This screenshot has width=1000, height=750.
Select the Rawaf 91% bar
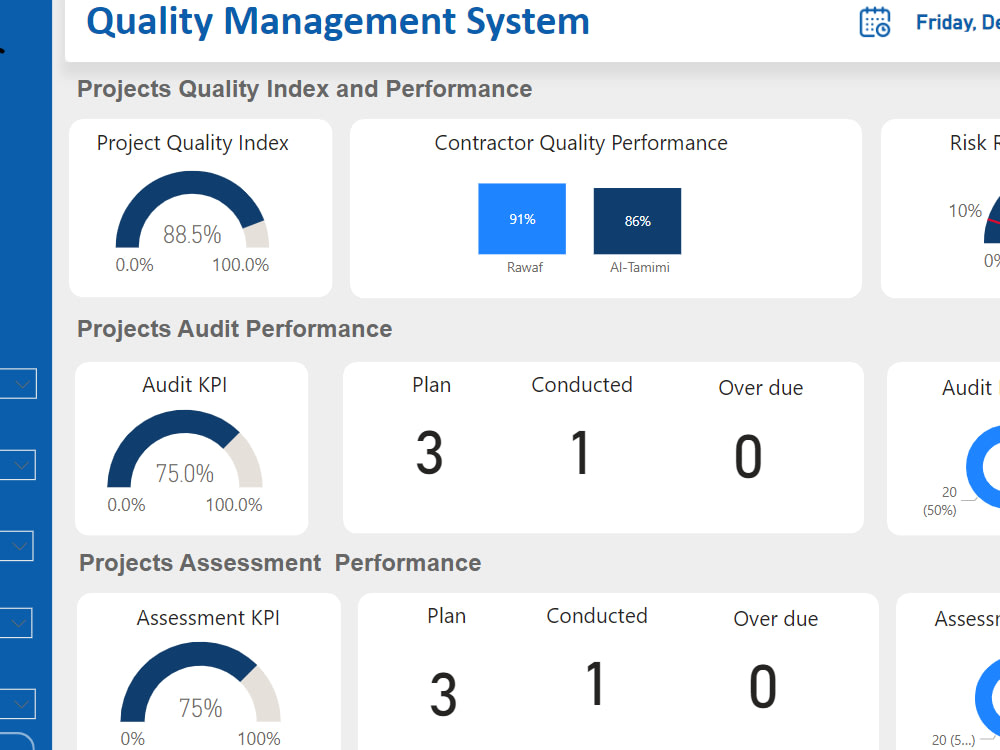522,218
